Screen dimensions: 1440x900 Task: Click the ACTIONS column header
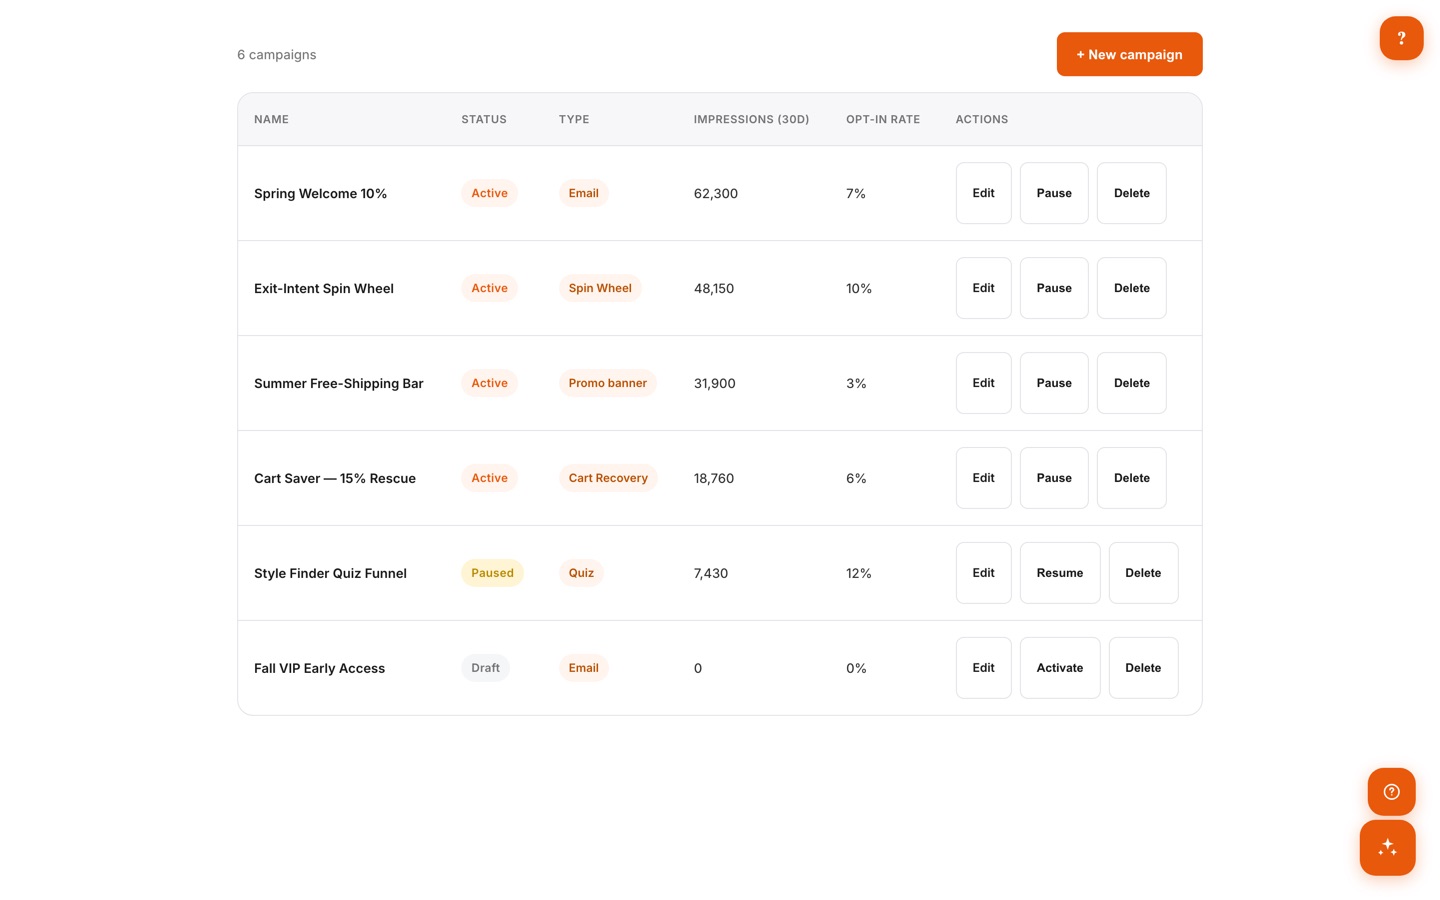(x=982, y=119)
